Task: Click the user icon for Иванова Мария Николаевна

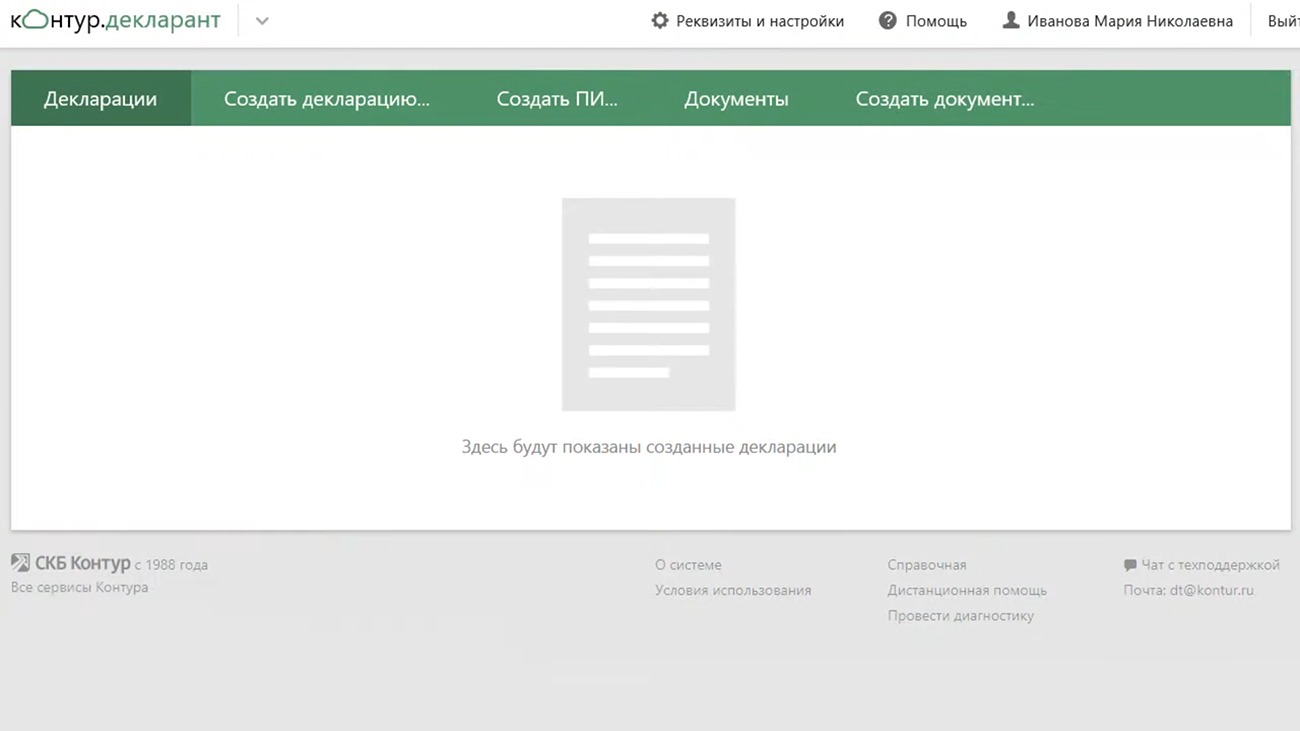Action: (1011, 21)
